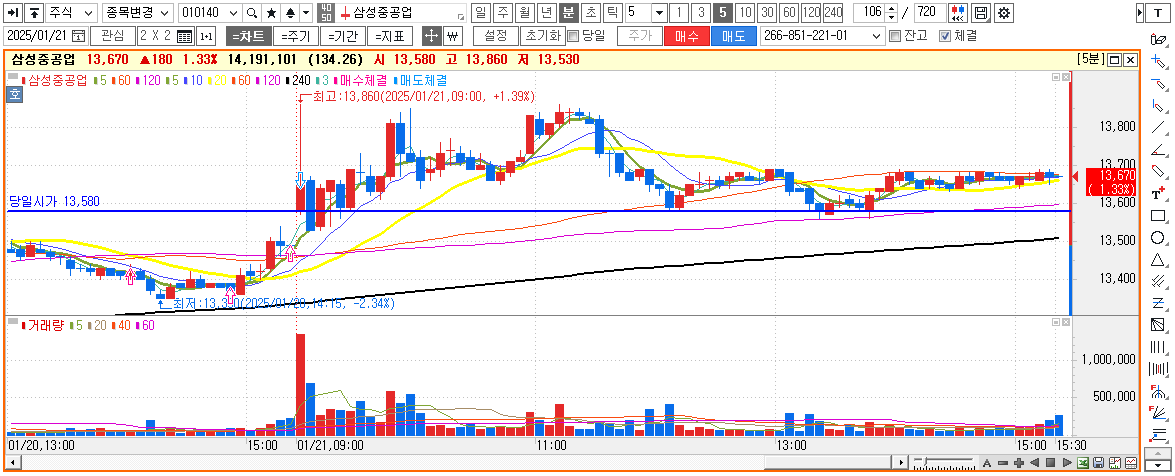Viewport: 1175px width, 476px height.
Task: Expand the 010140 stock code dropdown
Action: click(232, 13)
